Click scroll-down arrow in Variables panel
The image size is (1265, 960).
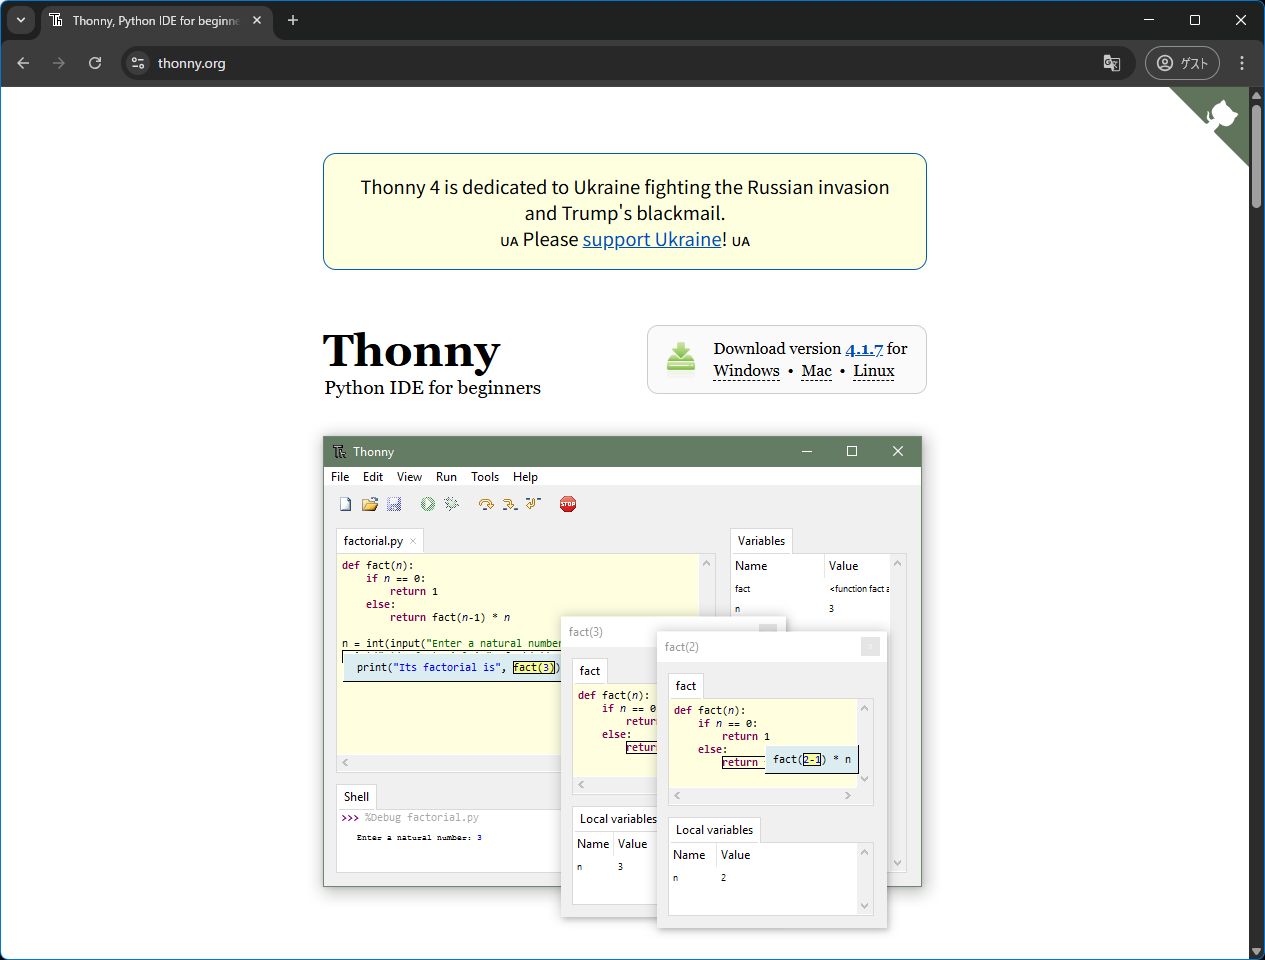pos(897,863)
